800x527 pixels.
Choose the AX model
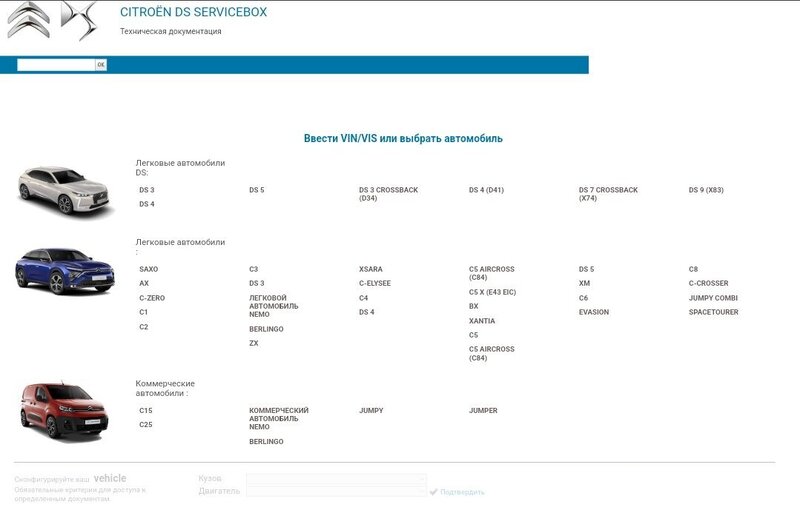(x=144, y=283)
